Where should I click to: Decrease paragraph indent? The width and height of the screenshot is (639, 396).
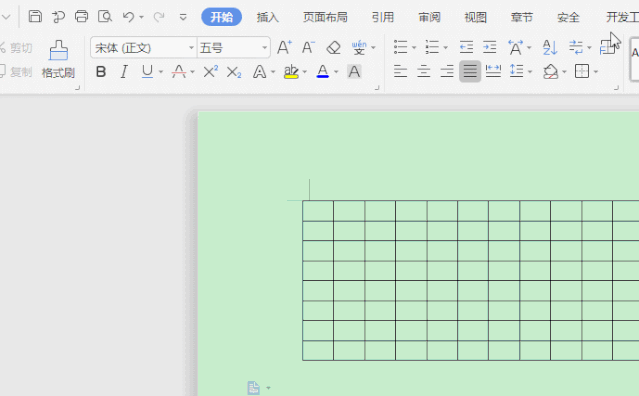(466, 47)
